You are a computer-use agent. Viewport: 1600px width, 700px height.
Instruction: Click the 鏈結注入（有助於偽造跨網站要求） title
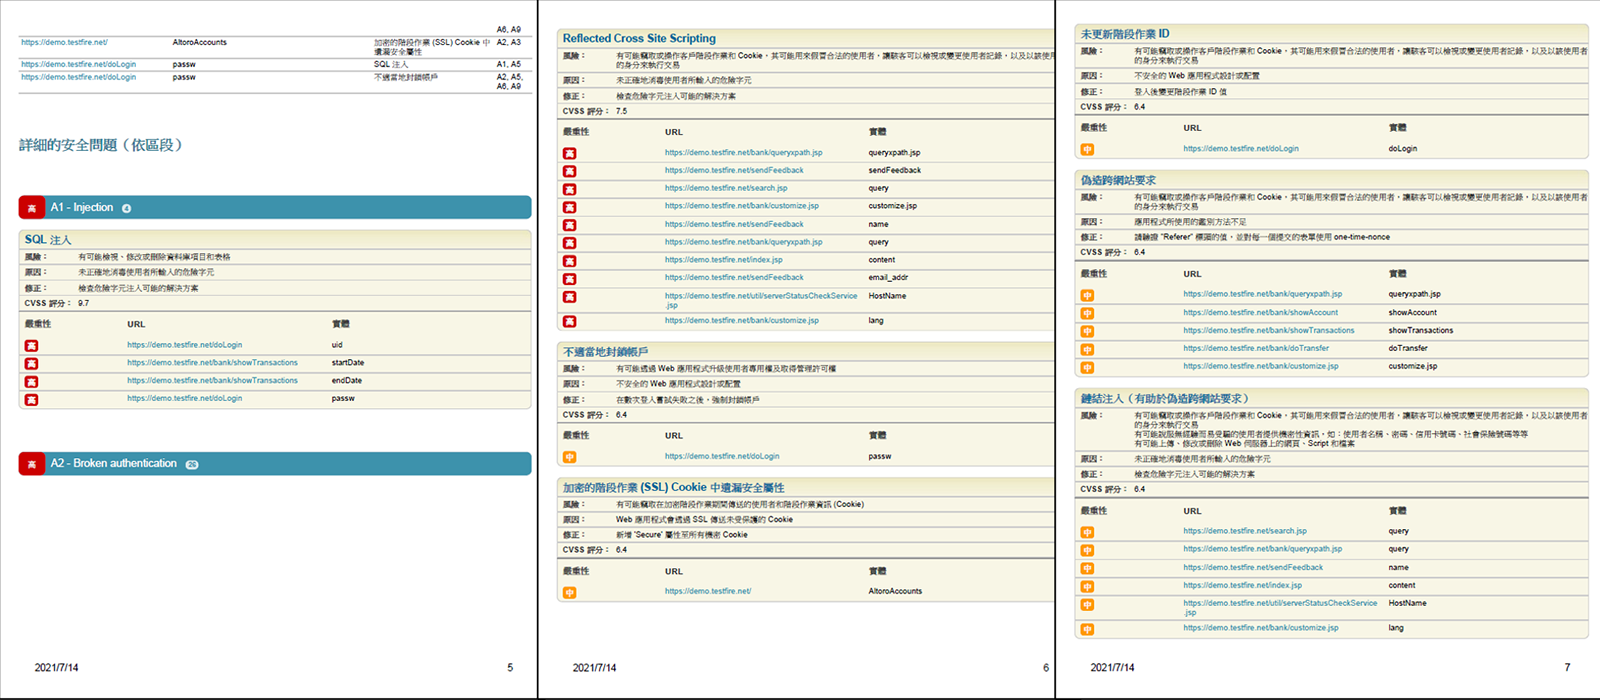click(1165, 398)
